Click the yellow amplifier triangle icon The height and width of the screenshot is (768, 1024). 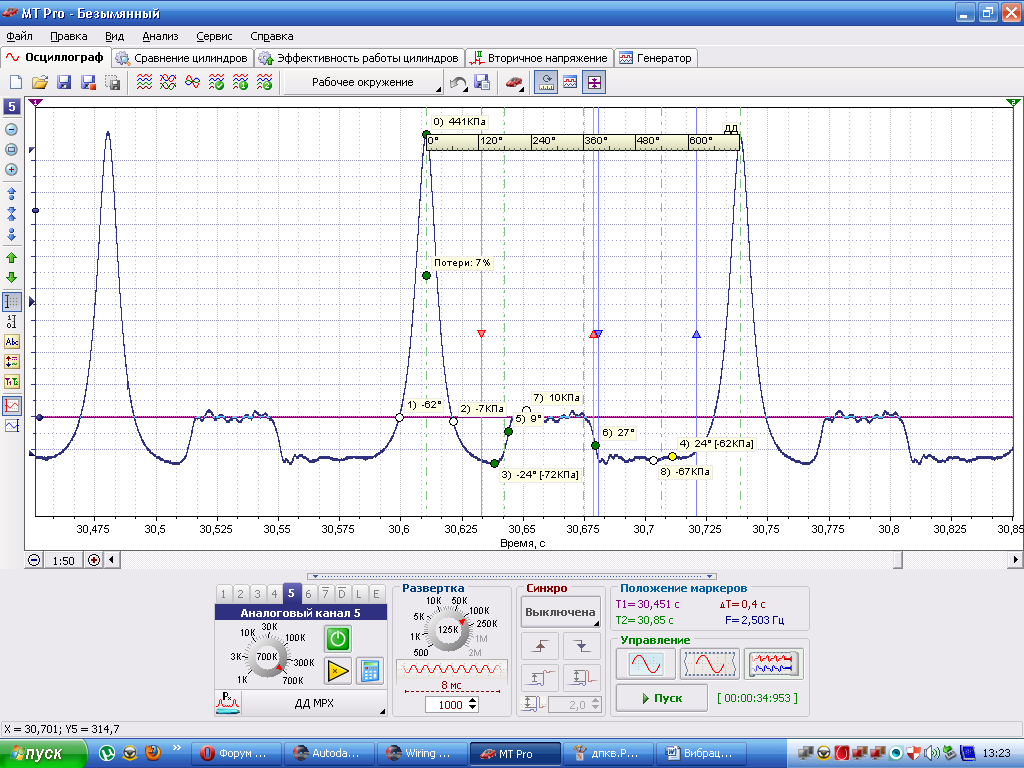[x=338, y=671]
